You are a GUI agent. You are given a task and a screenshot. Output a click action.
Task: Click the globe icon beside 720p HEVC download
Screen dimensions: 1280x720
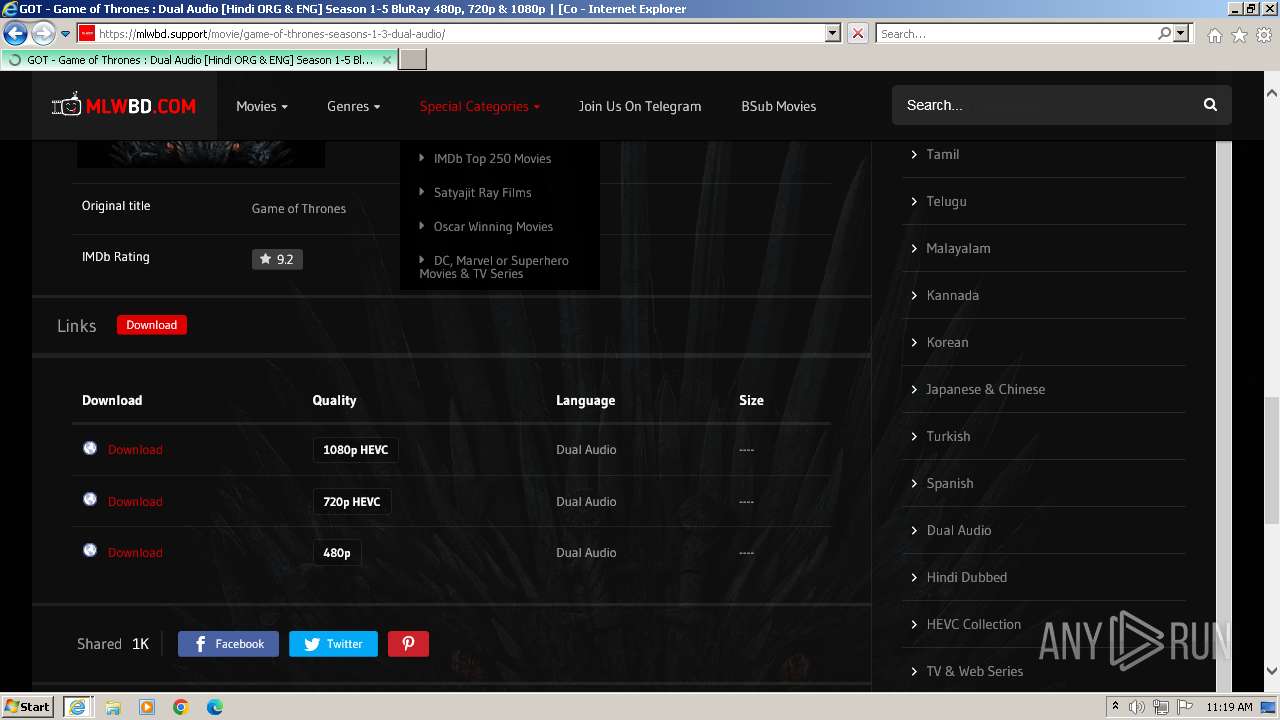90,500
